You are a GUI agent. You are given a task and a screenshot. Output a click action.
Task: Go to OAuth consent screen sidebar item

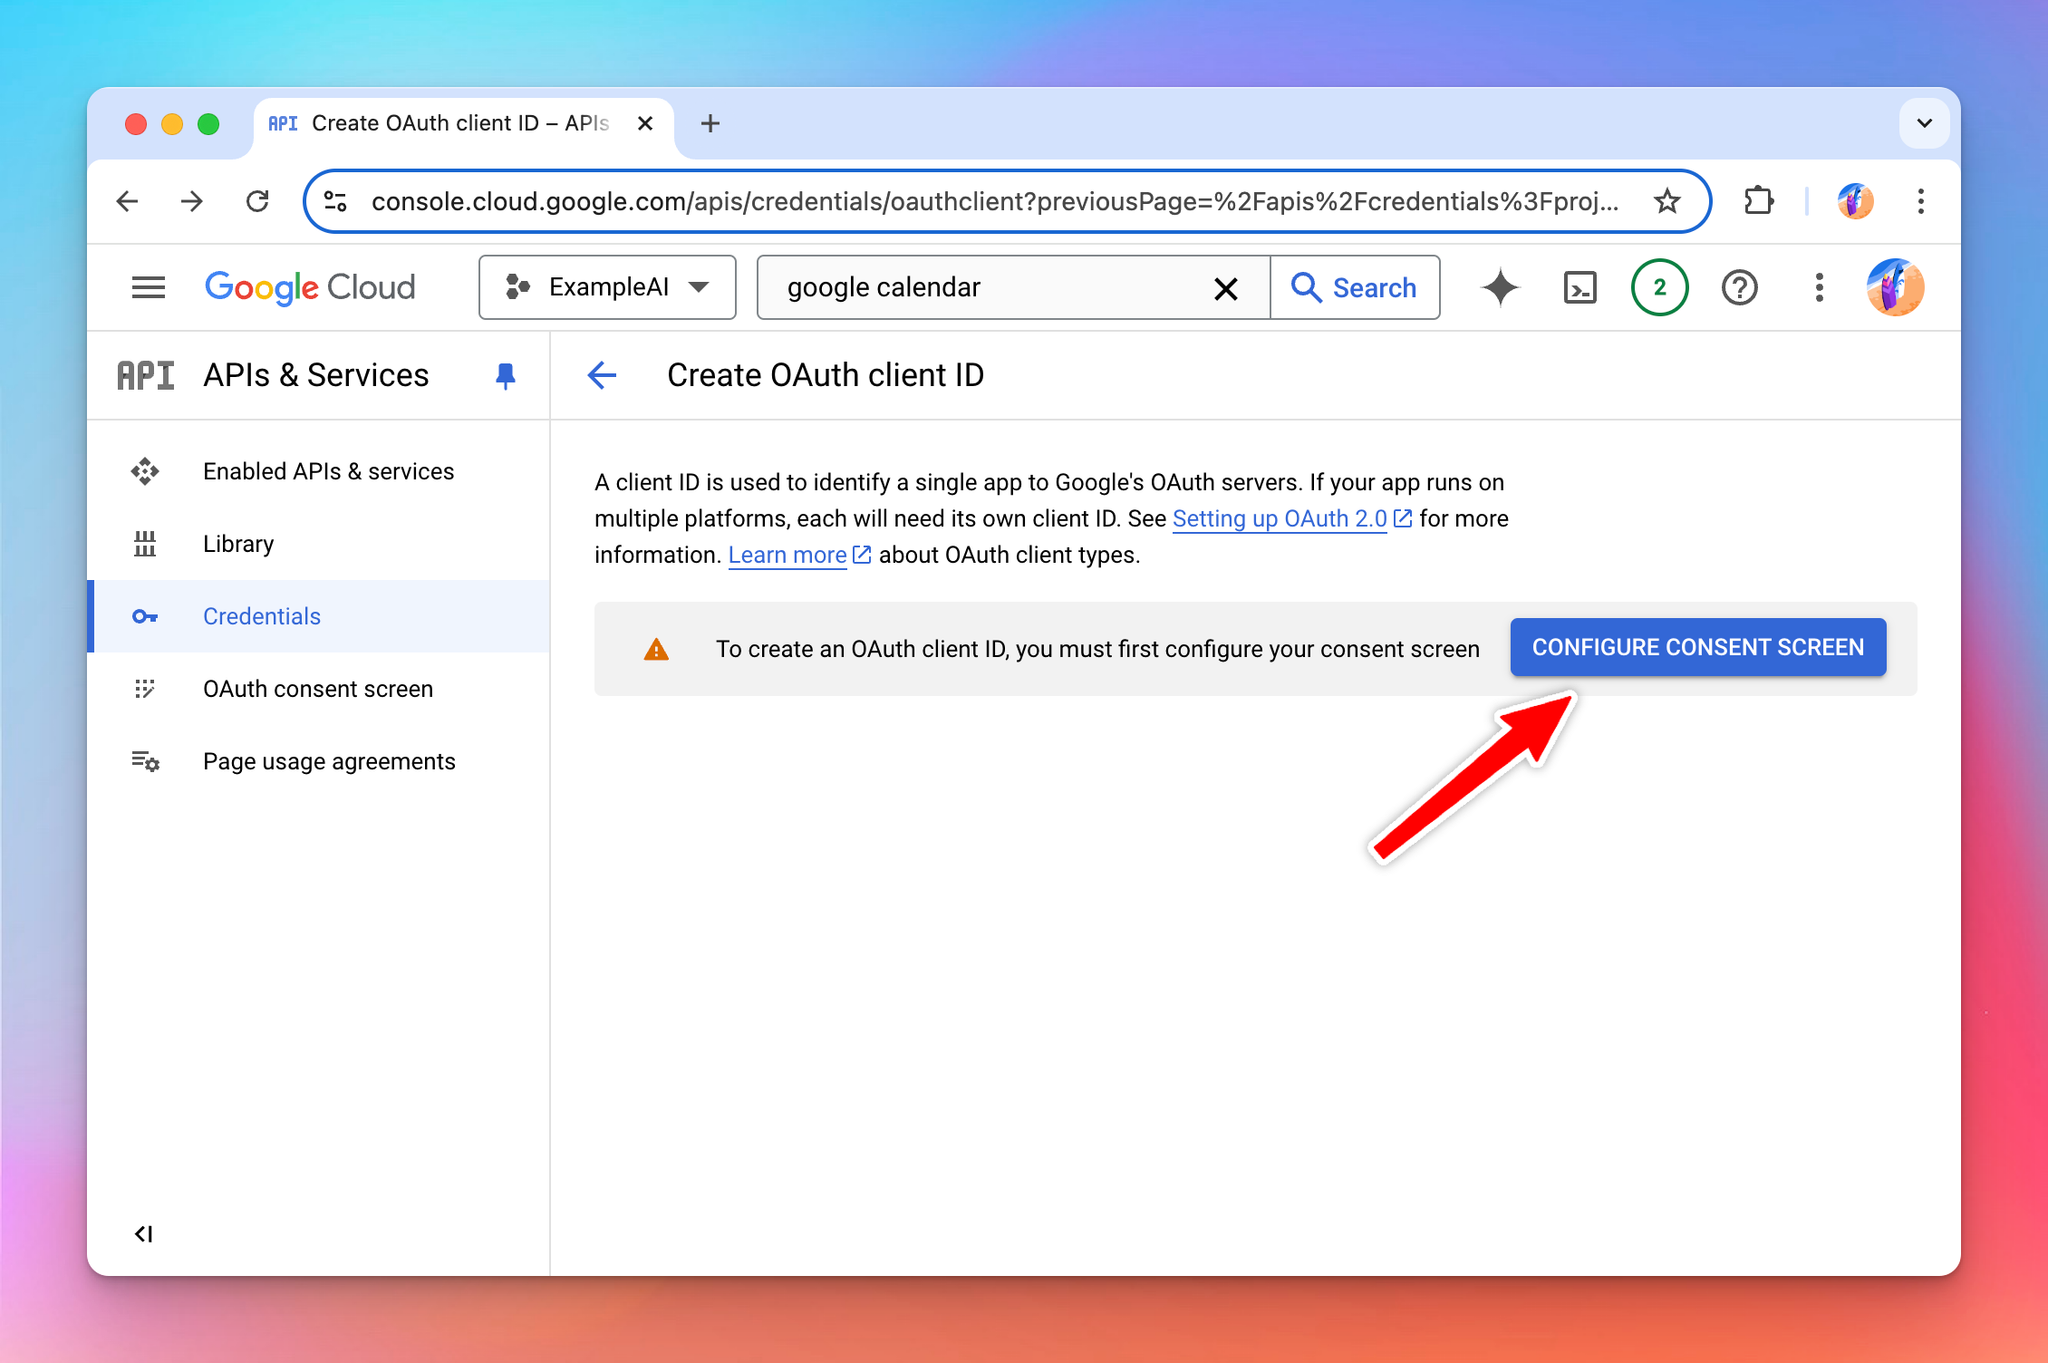[317, 689]
